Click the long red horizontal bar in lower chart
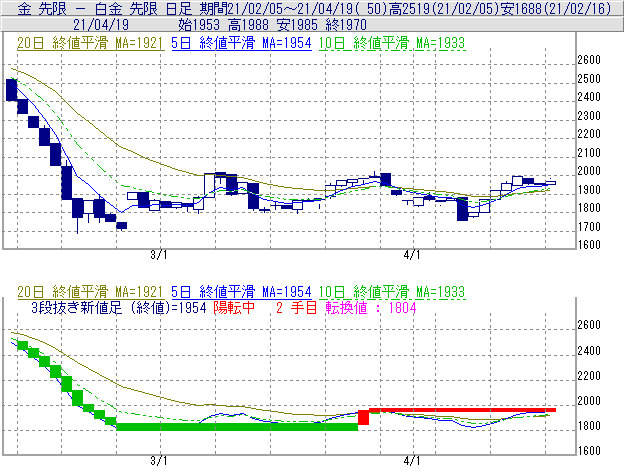624x473 pixels. point(462,410)
